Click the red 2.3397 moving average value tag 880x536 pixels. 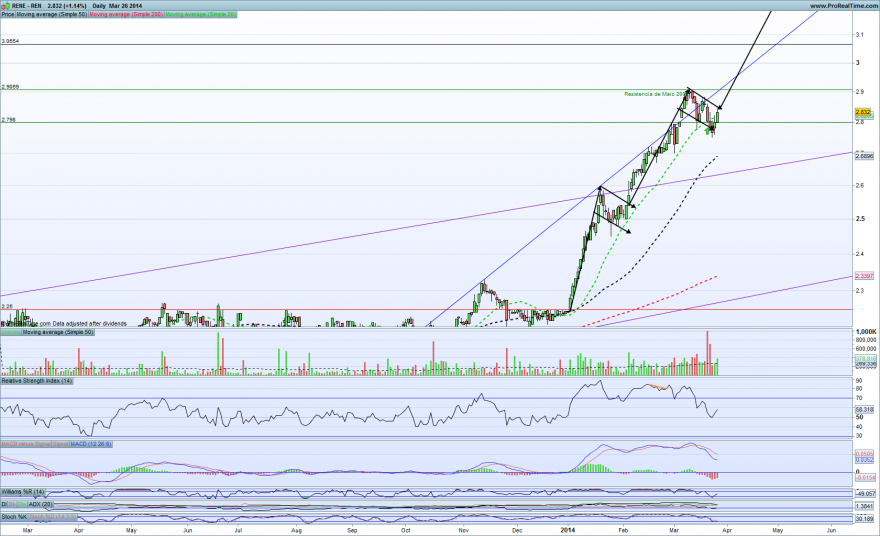click(864, 276)
